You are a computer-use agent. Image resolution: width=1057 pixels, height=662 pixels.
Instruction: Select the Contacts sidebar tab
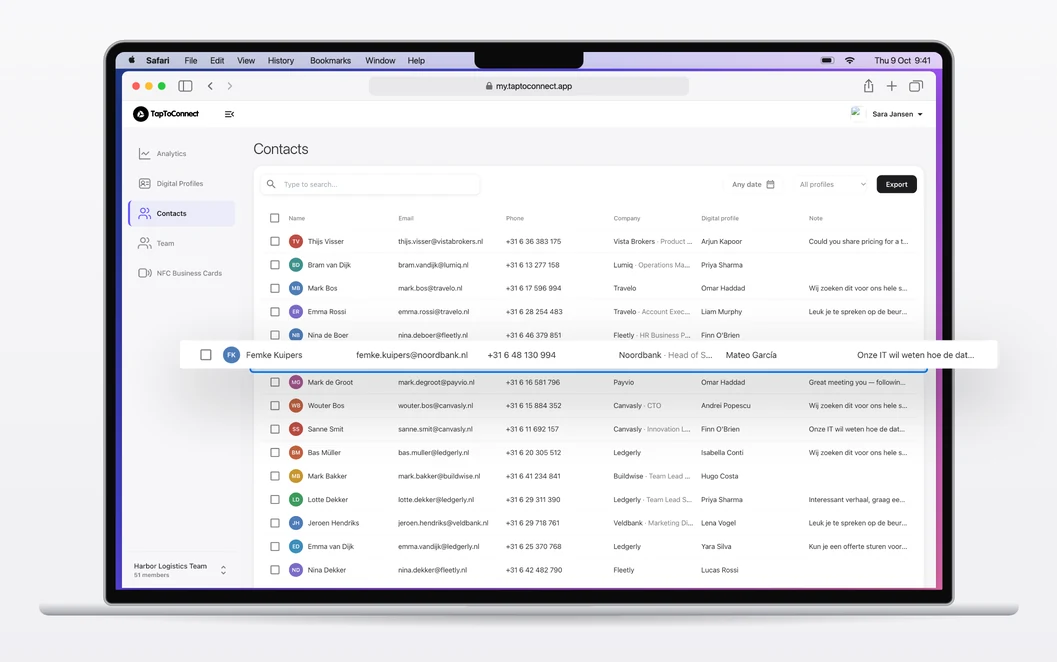[x=182, y=214]
